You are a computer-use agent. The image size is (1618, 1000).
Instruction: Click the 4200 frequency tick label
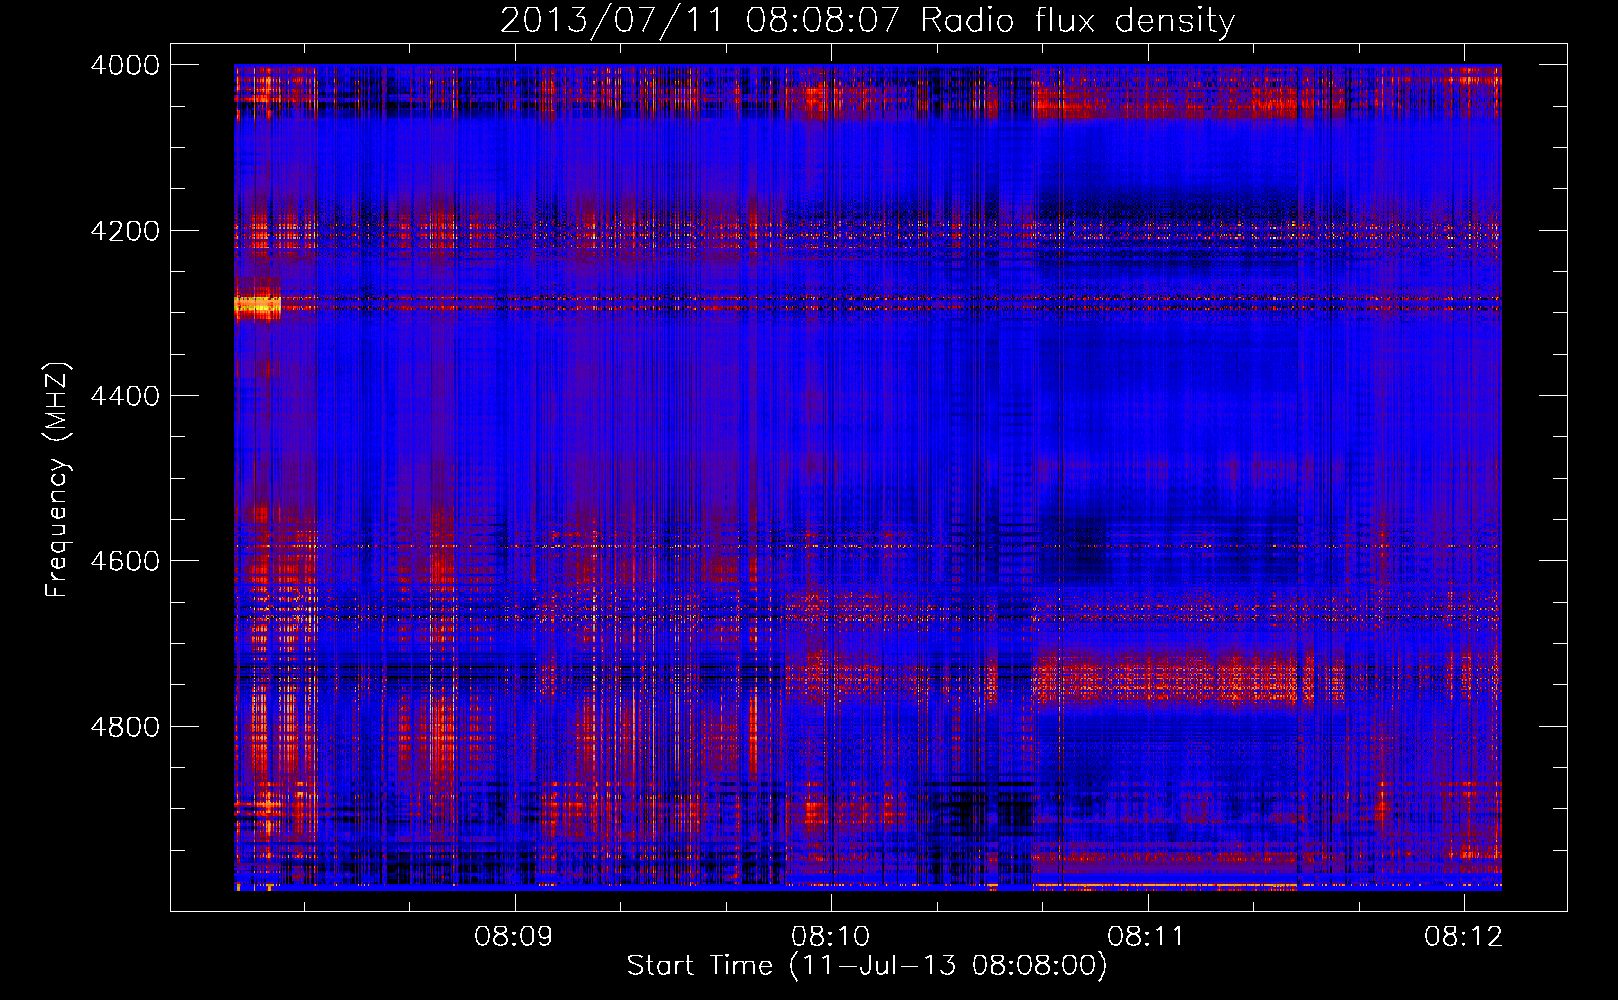[125, 231]
